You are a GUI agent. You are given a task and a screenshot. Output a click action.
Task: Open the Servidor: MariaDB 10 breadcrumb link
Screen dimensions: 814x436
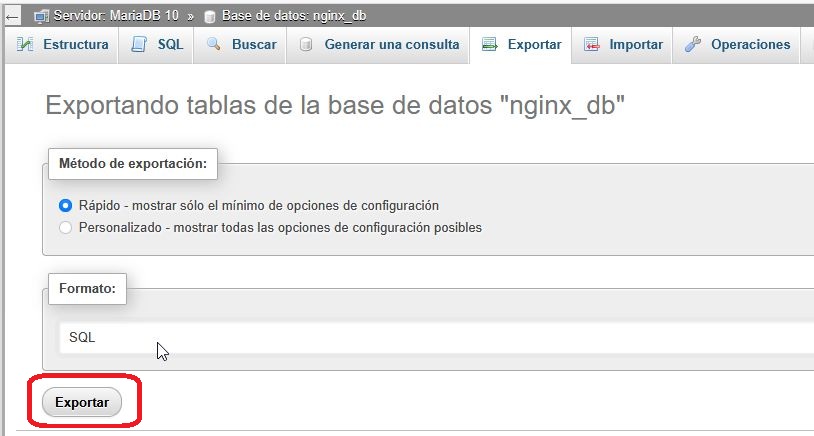point(116,17)
